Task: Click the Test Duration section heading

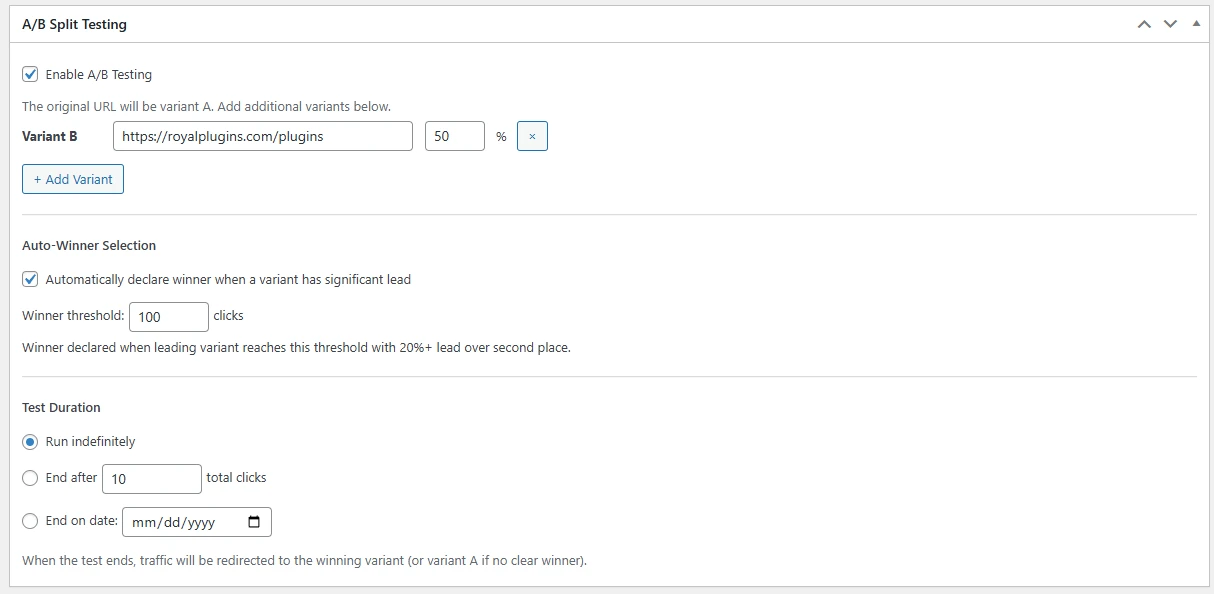Action: pyautogui.click(x=62, y=407)
